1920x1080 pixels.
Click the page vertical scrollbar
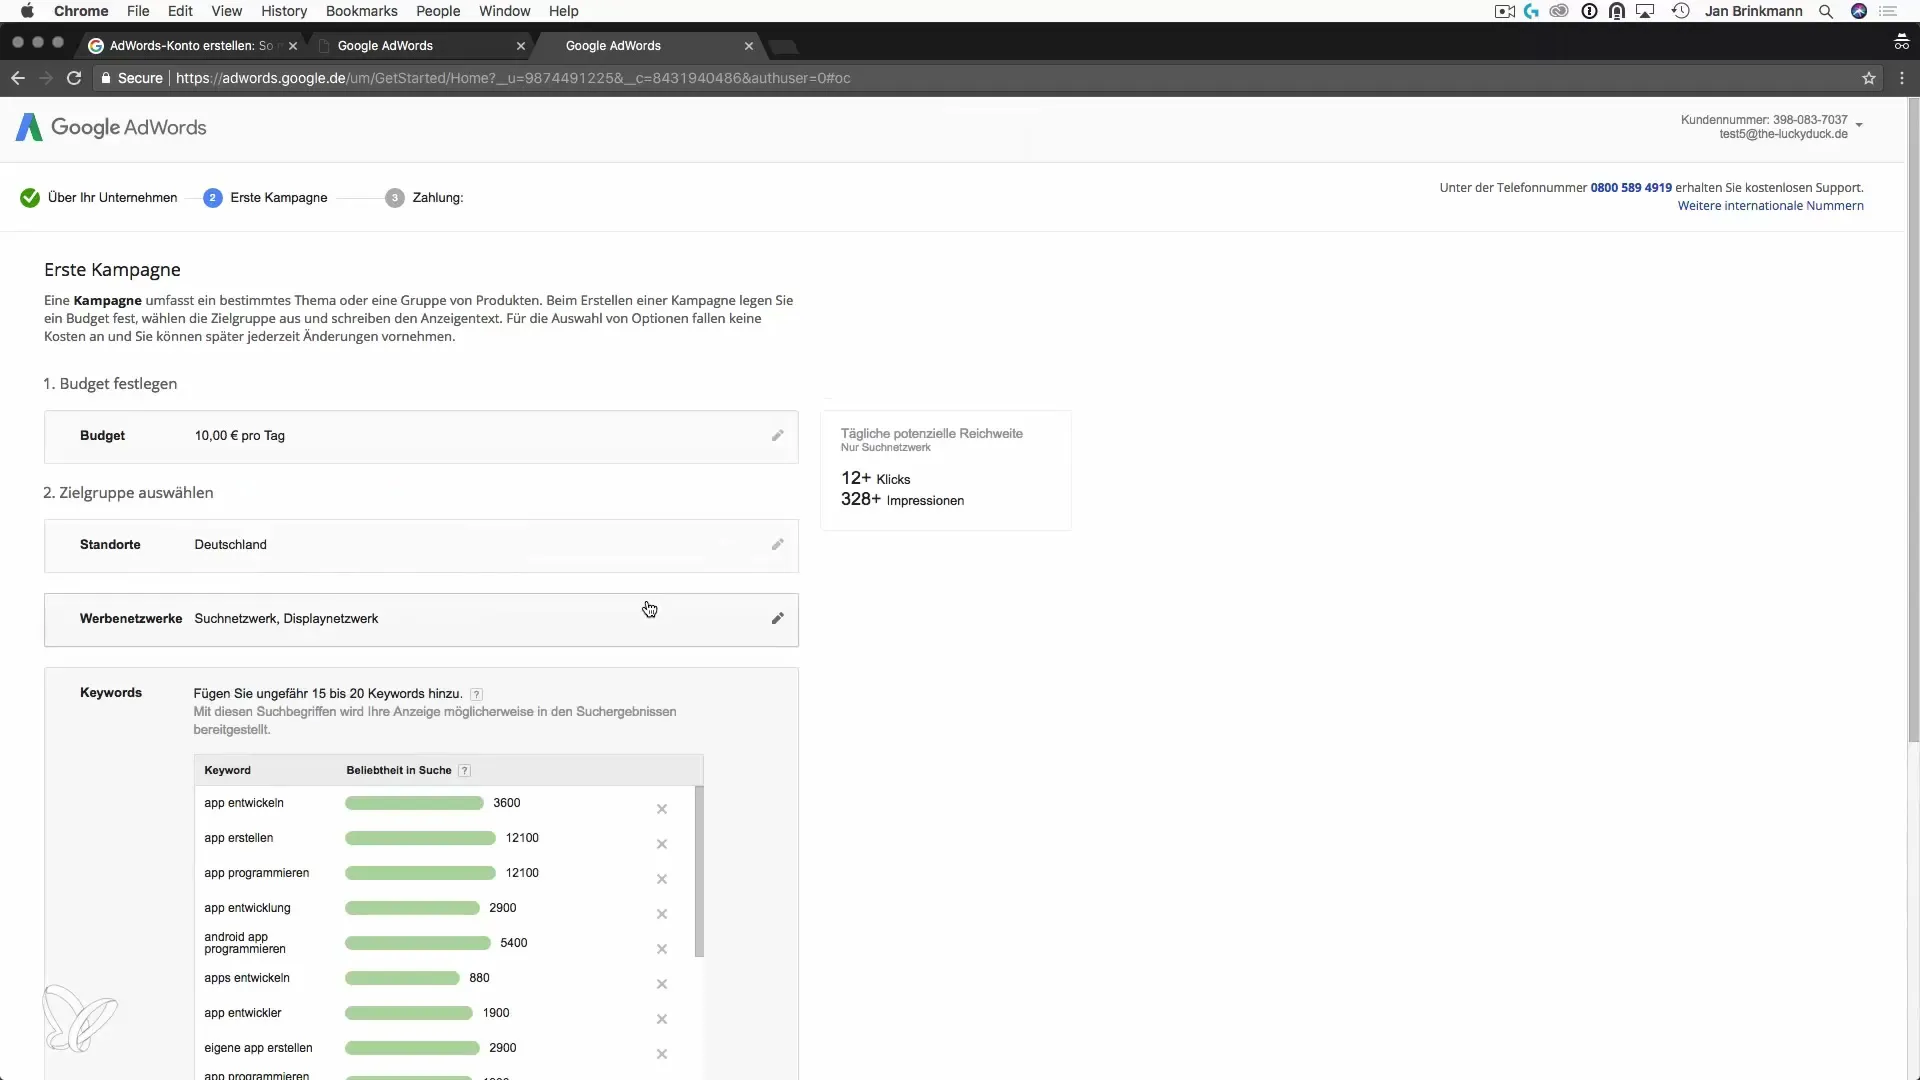(1913, 420)
